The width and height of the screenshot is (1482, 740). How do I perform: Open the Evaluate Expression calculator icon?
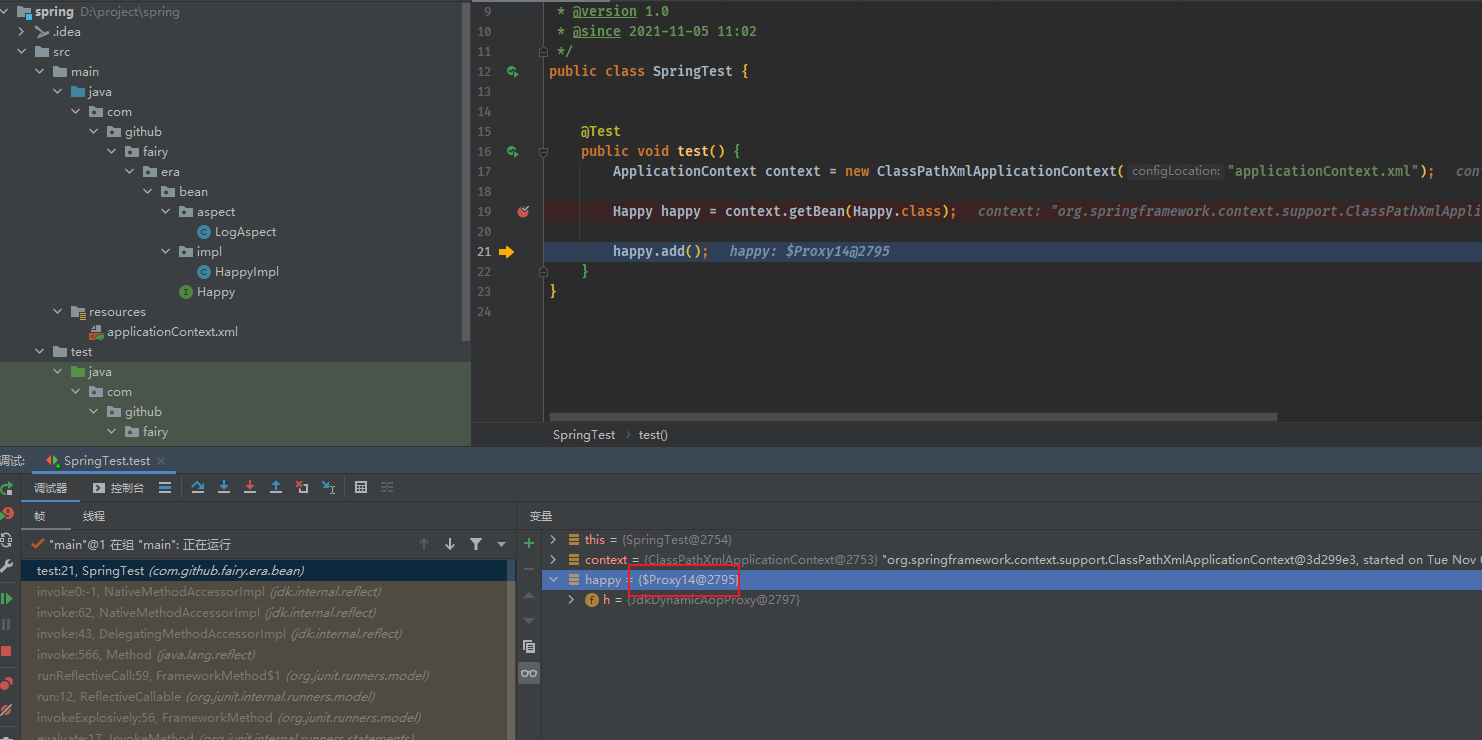pyautogui.click(x=361, y=487)
